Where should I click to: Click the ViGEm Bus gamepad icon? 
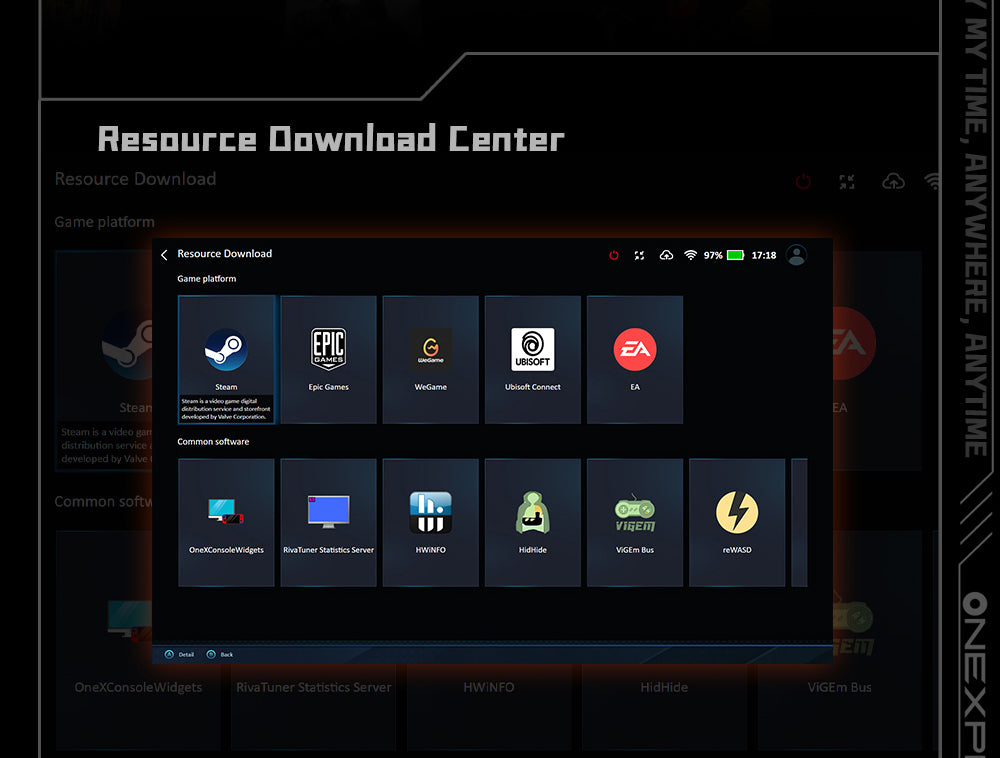tap(635, 512)
